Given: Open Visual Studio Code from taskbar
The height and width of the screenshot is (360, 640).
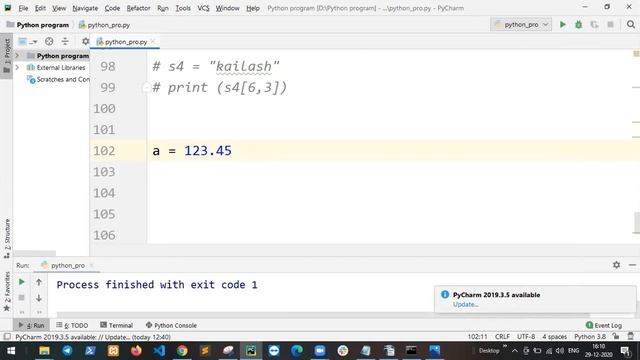Looking at the screenshot, I should pos(159,351).
